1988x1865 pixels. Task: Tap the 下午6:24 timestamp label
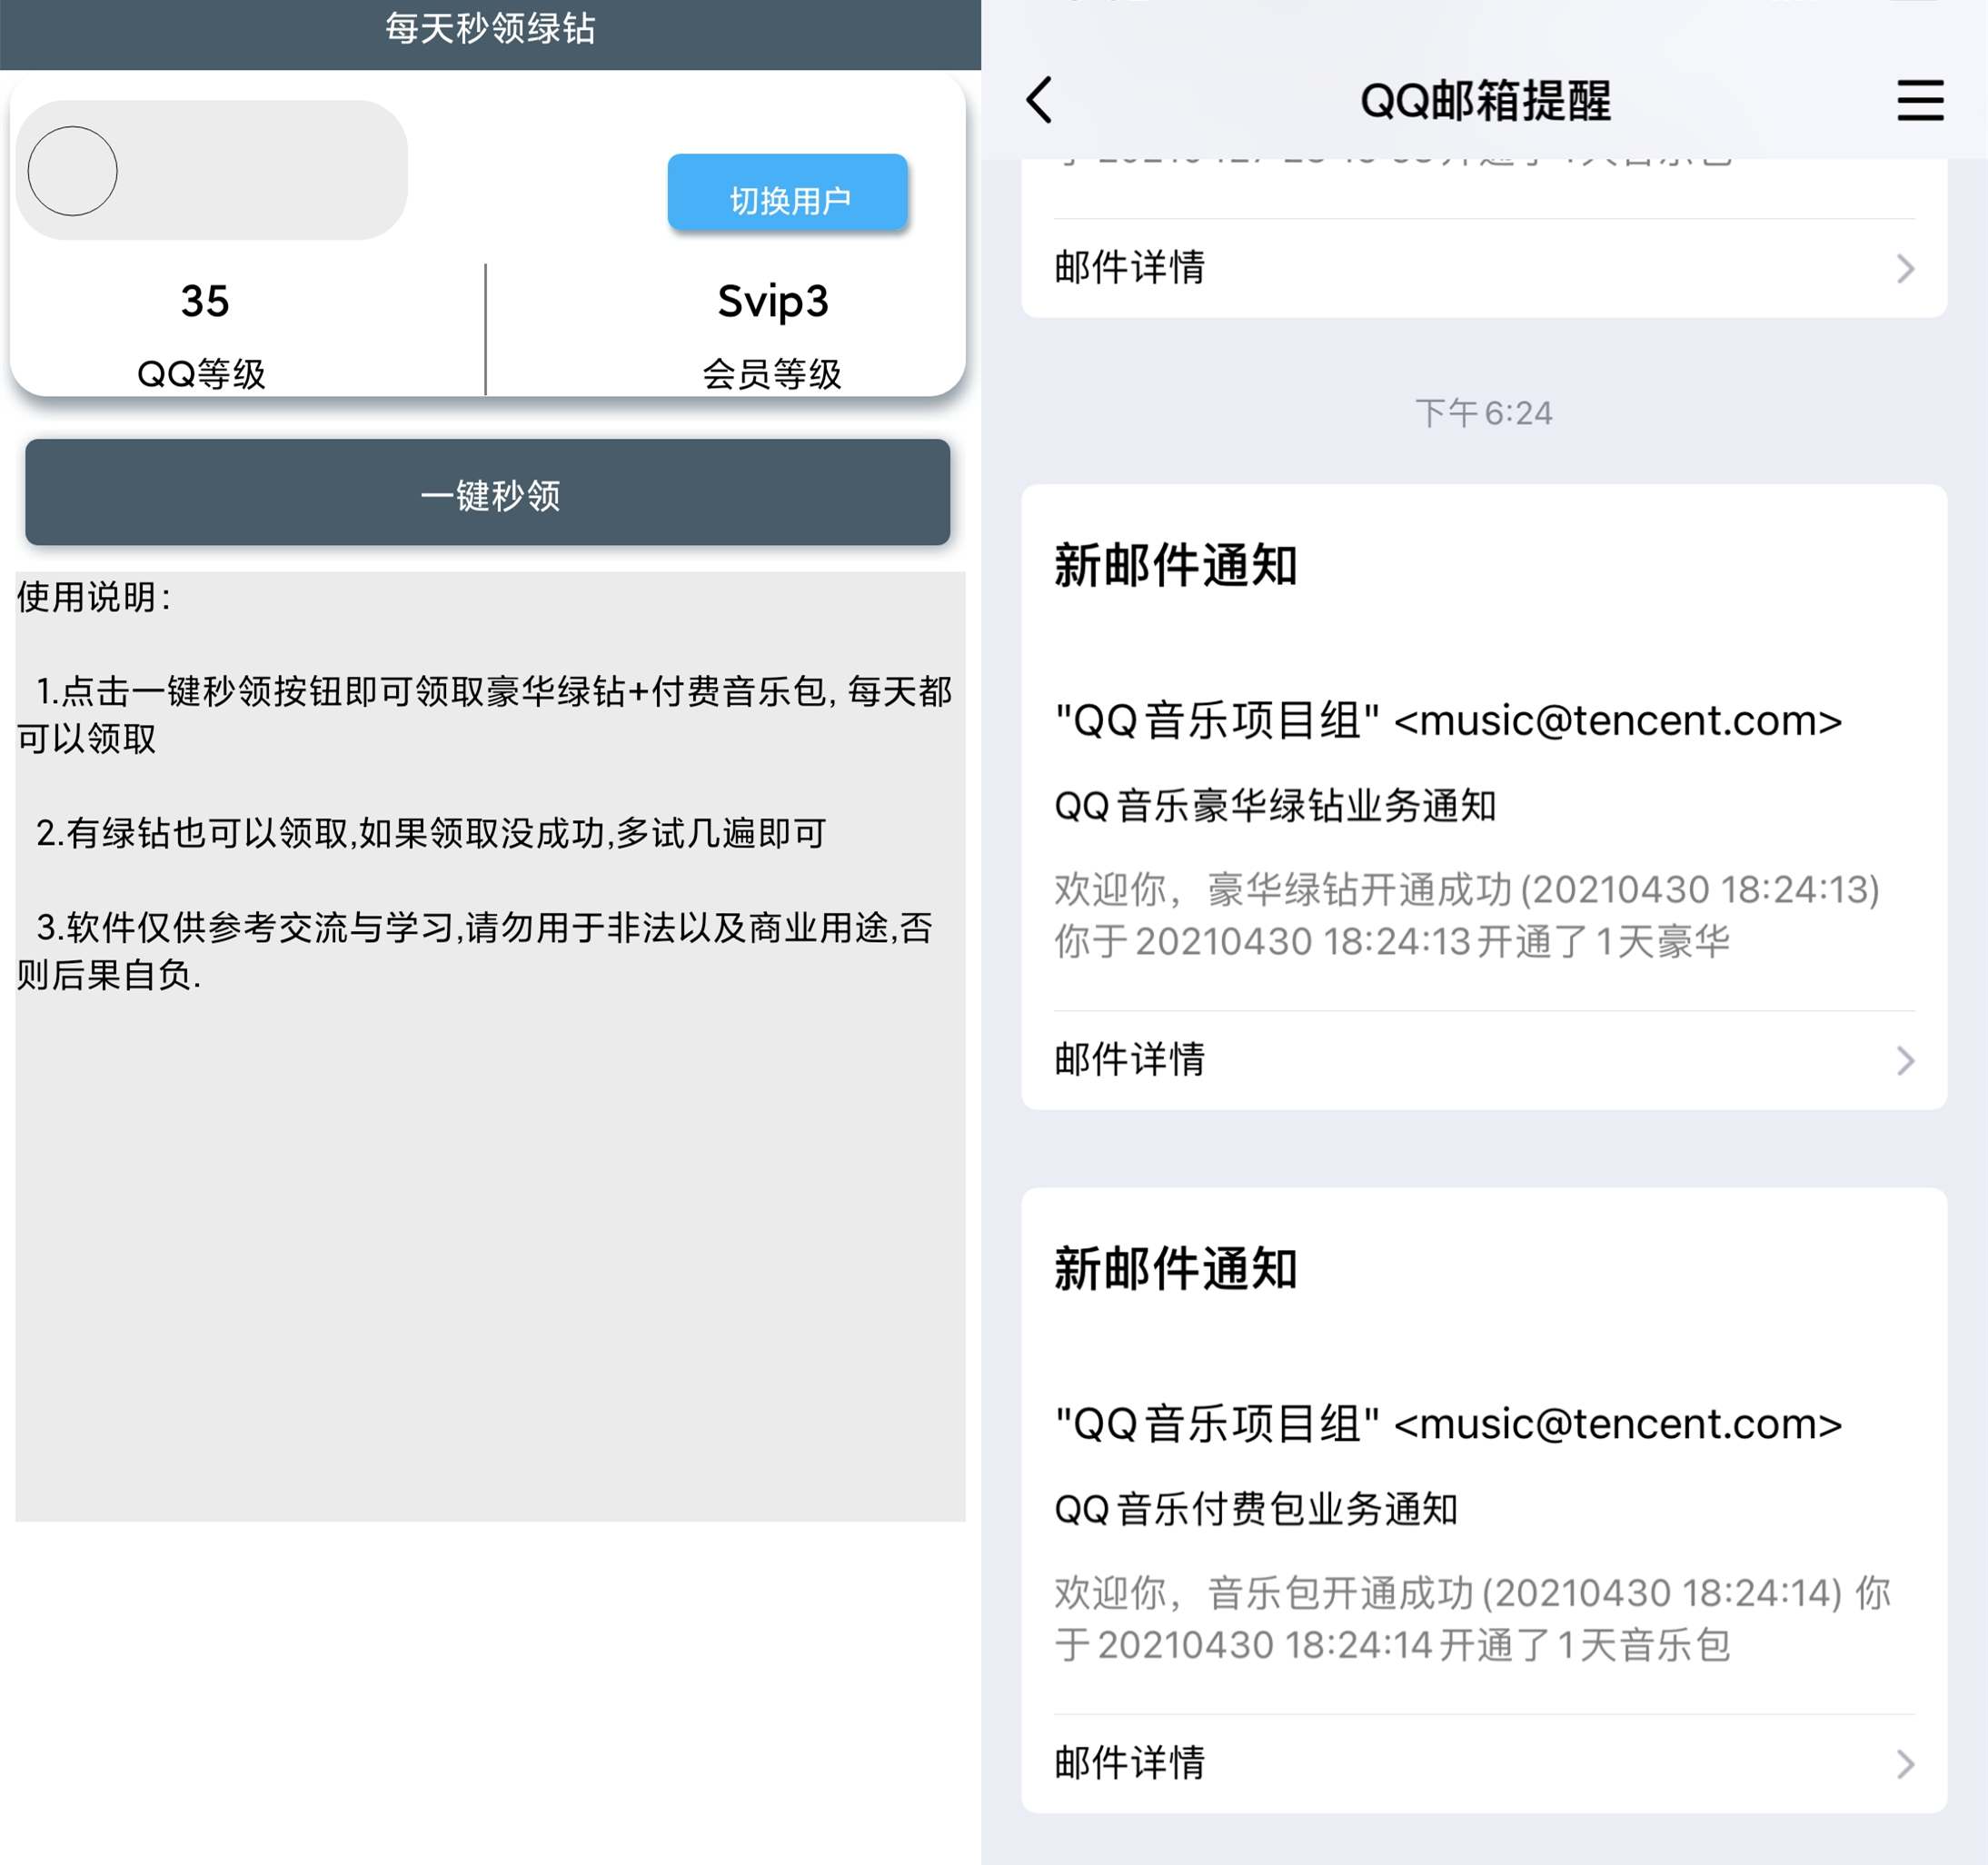point(1483,413)
